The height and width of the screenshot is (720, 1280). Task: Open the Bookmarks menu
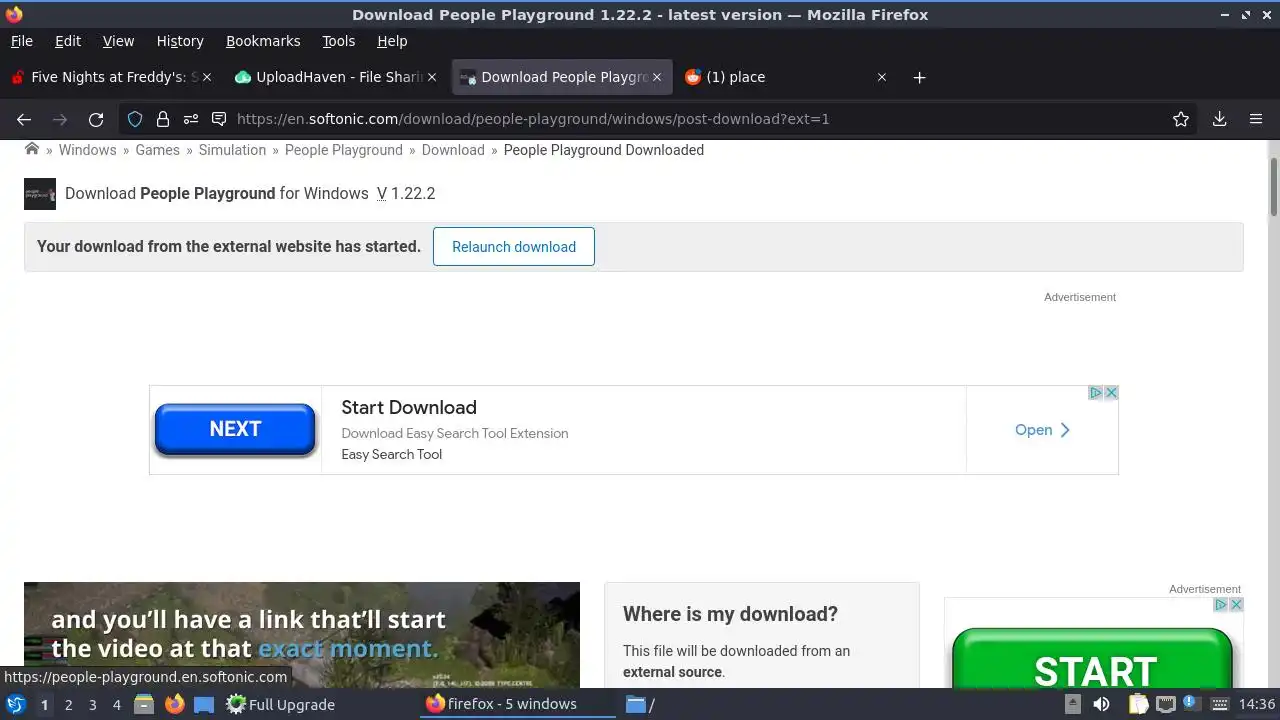263,41
